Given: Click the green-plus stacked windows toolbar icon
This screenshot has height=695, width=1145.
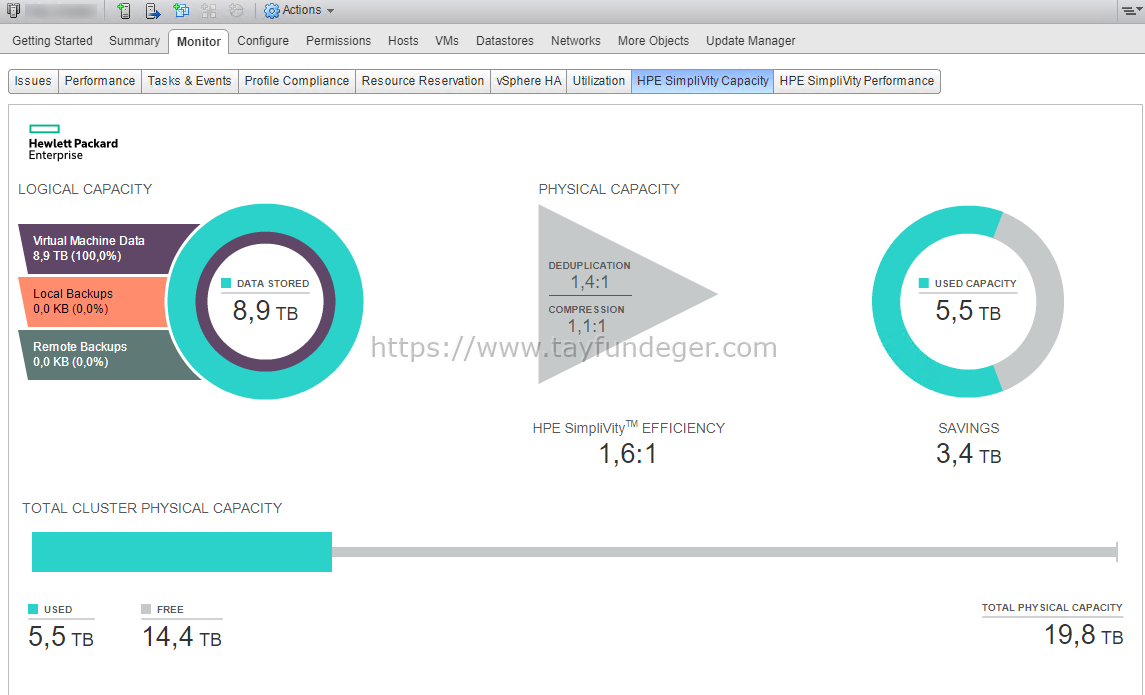Looking at the screenshot, I should pyautogui.click(x=180, y=10).
